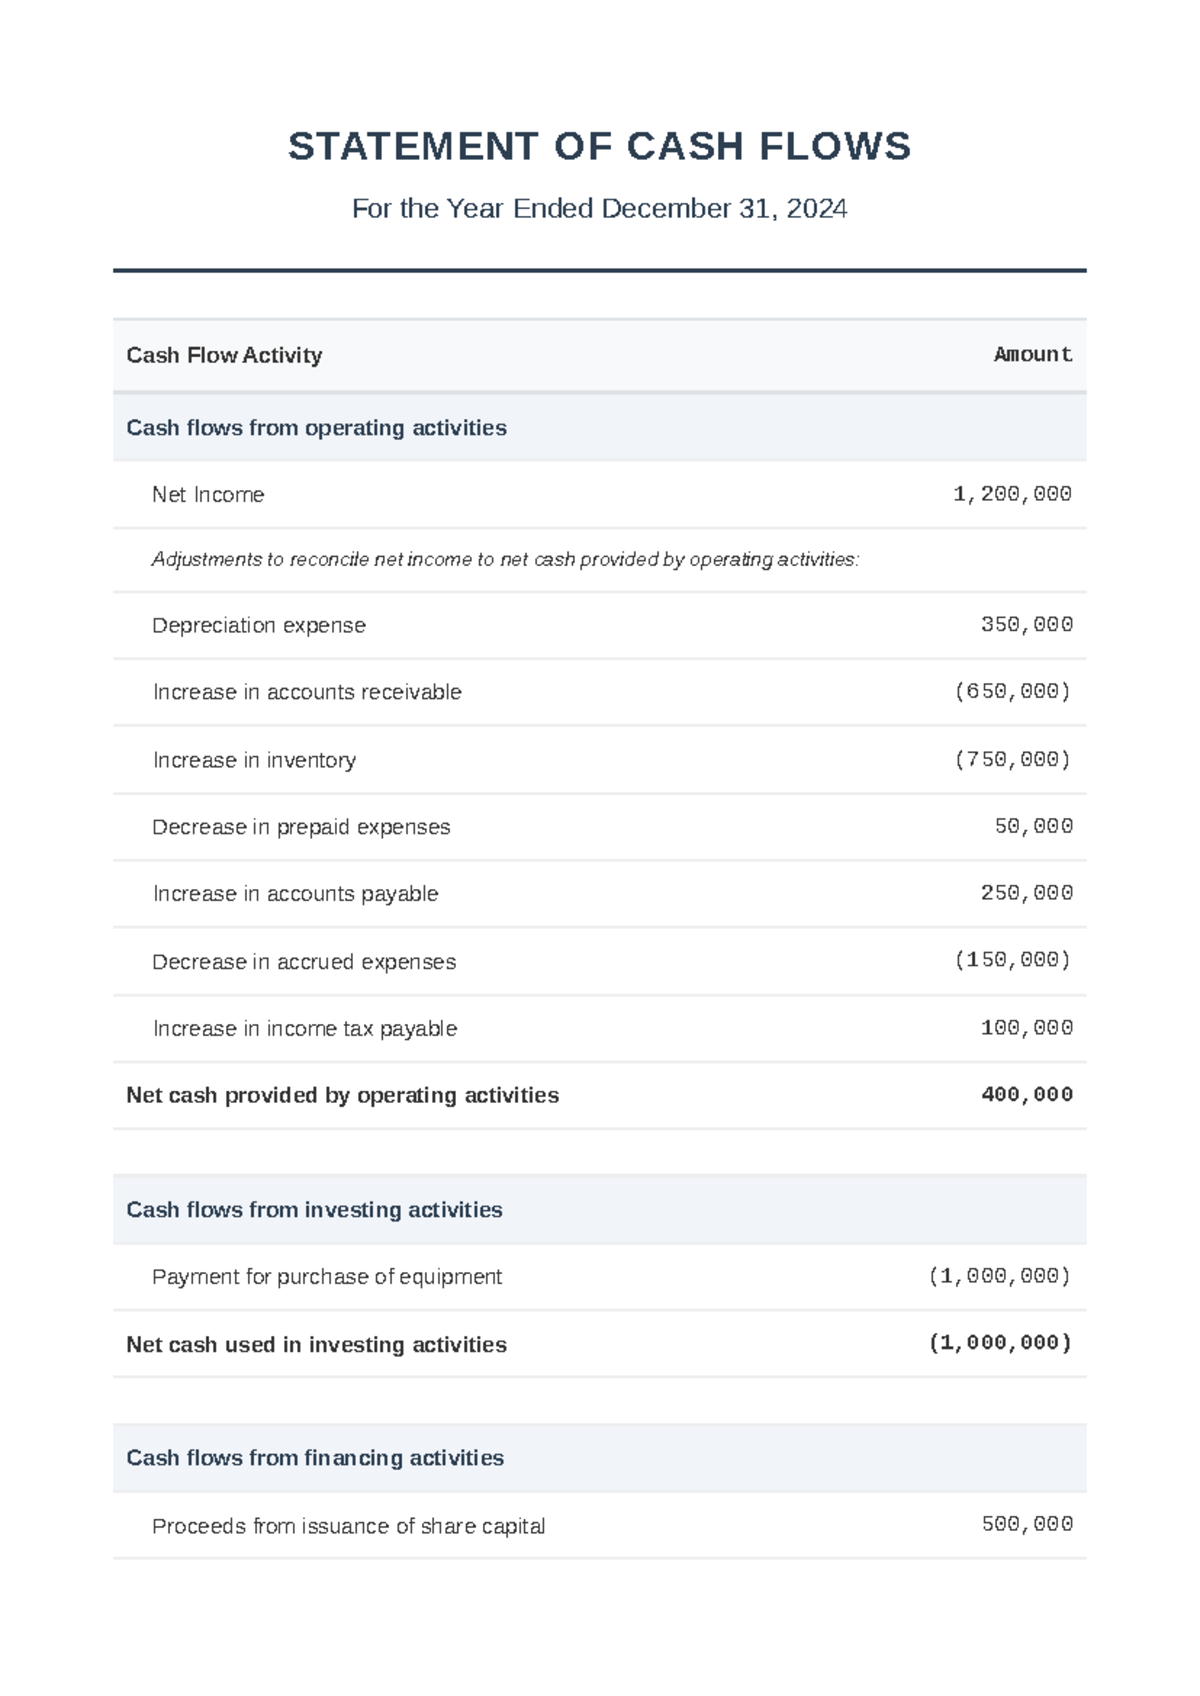Select the 400,000 operating total

point(1027,1095)
